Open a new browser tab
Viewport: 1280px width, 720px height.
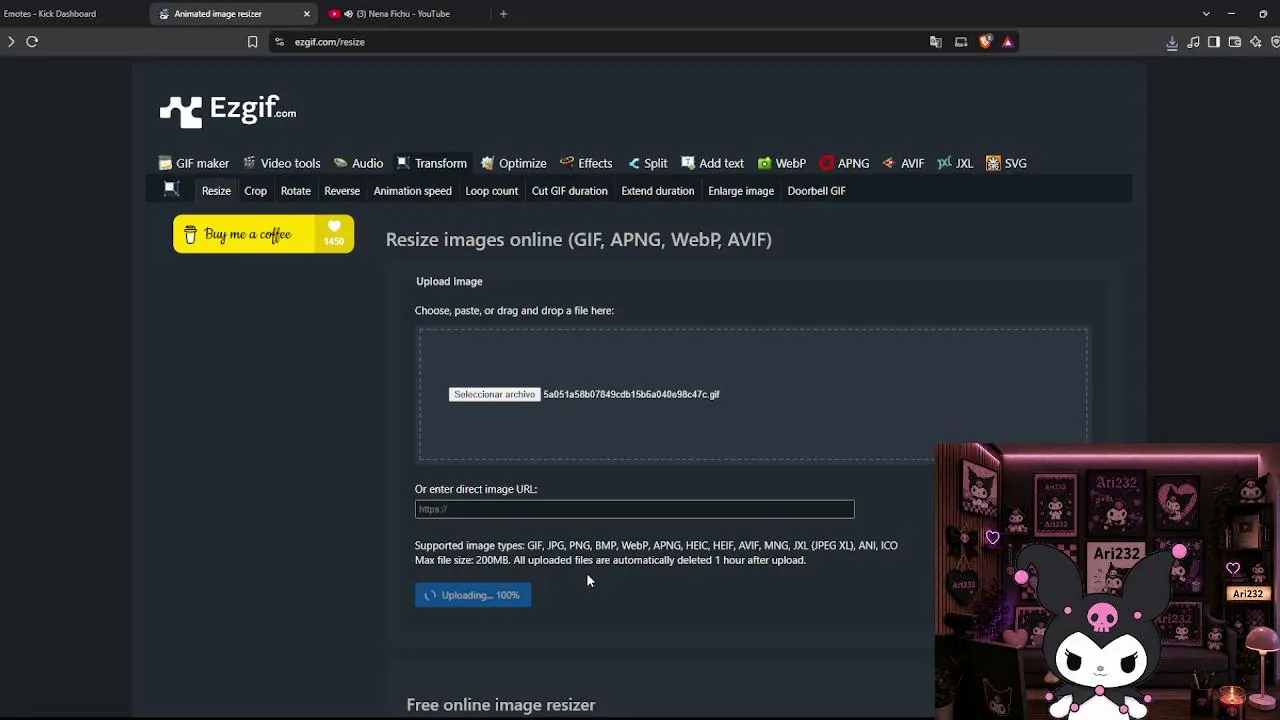[x=503, y=14]
